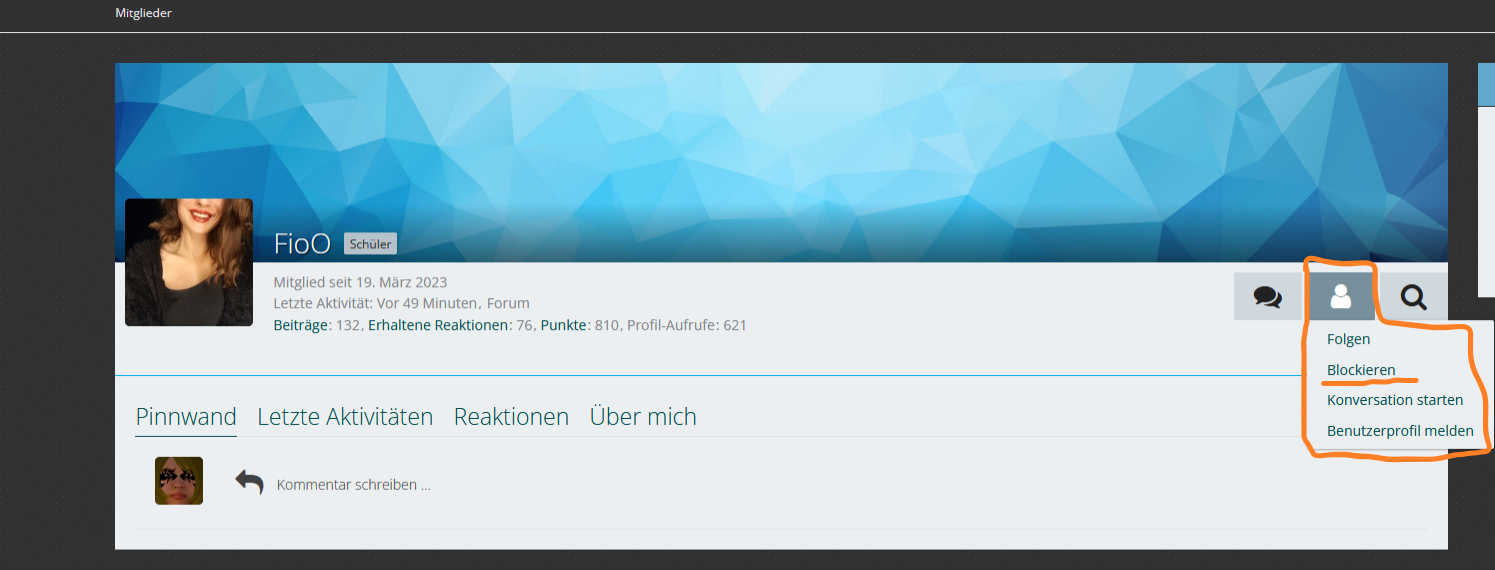Click Benutzerprofil melden to report the profile
The height and width of the screenshot is (570, 1495).
1400,431
